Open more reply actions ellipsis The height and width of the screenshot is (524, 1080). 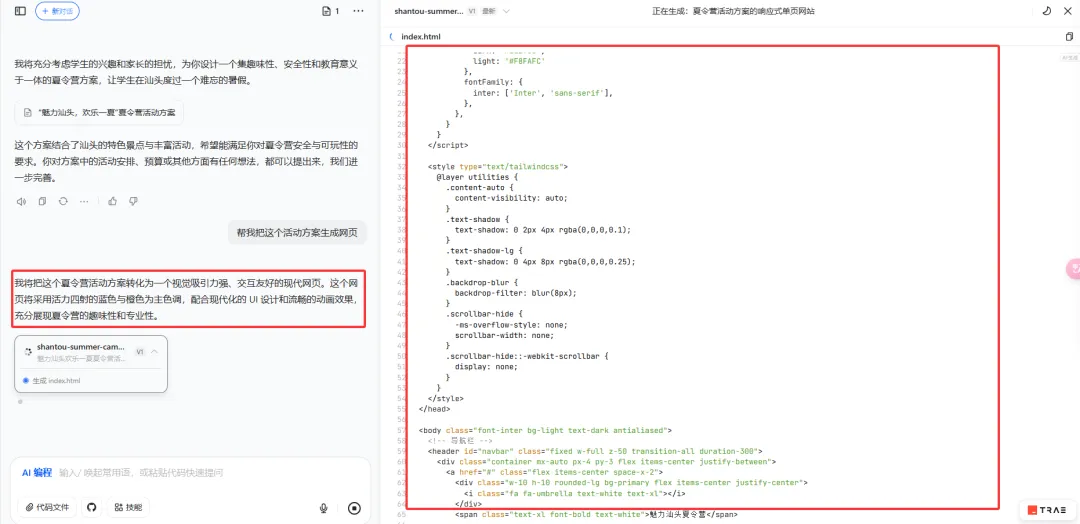[x=84, y=201]
